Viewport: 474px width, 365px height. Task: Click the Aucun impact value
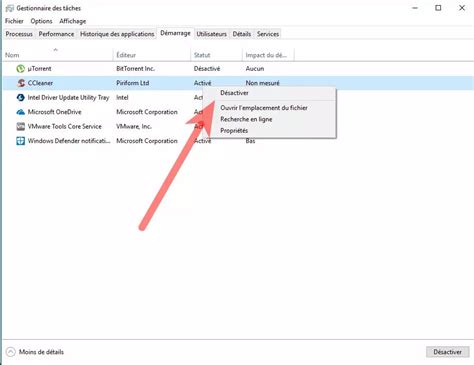tap(255, 69)
